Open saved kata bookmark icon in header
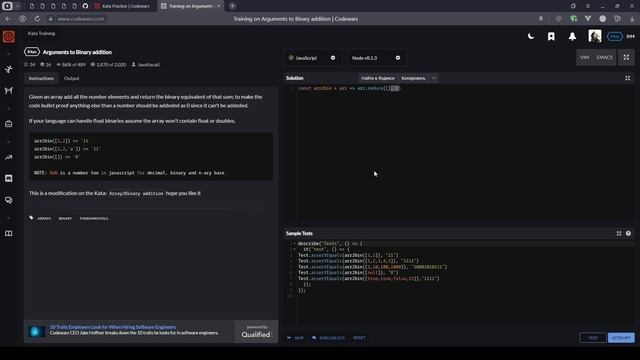Screen dimensions: 640x360 551,36
